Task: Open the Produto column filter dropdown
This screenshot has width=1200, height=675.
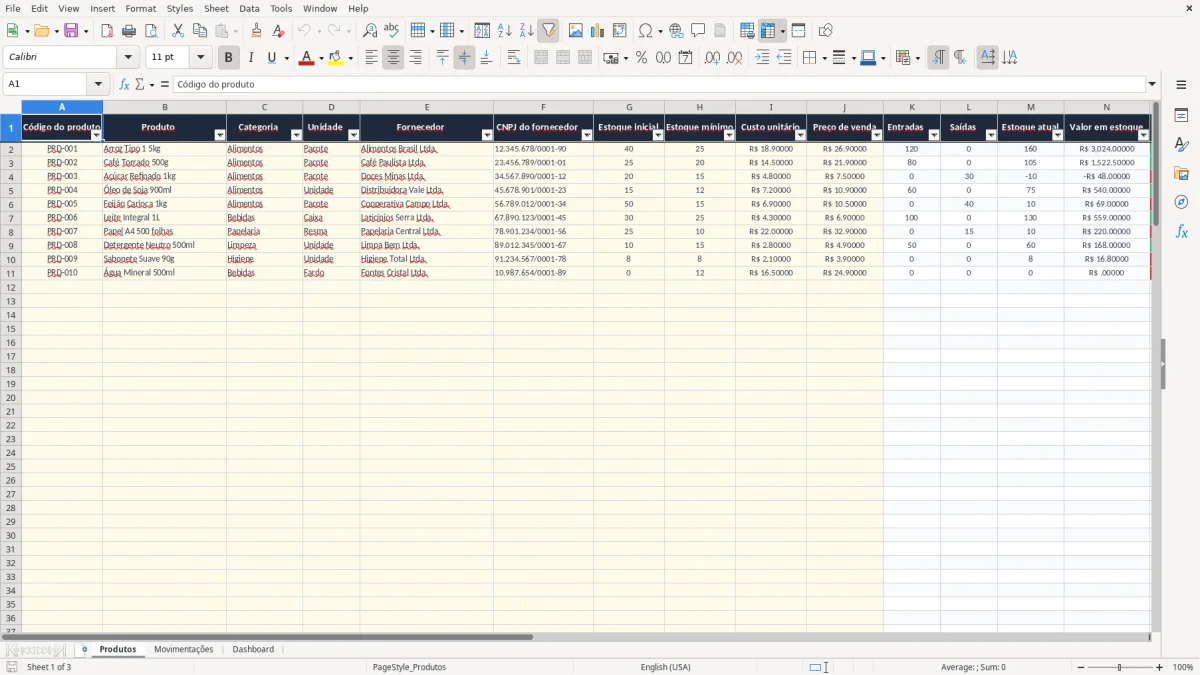Action: coord(220,135)
